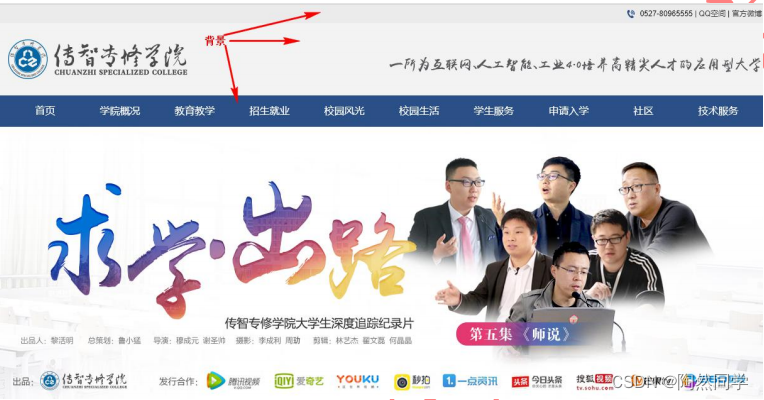
Task: Open the Tencent Video partner logo
Action: click(233, 381)
